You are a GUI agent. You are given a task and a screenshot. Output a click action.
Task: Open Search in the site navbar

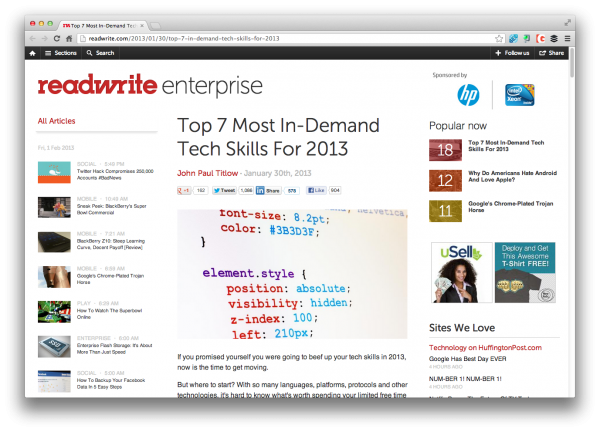click(x=100, y=53)
